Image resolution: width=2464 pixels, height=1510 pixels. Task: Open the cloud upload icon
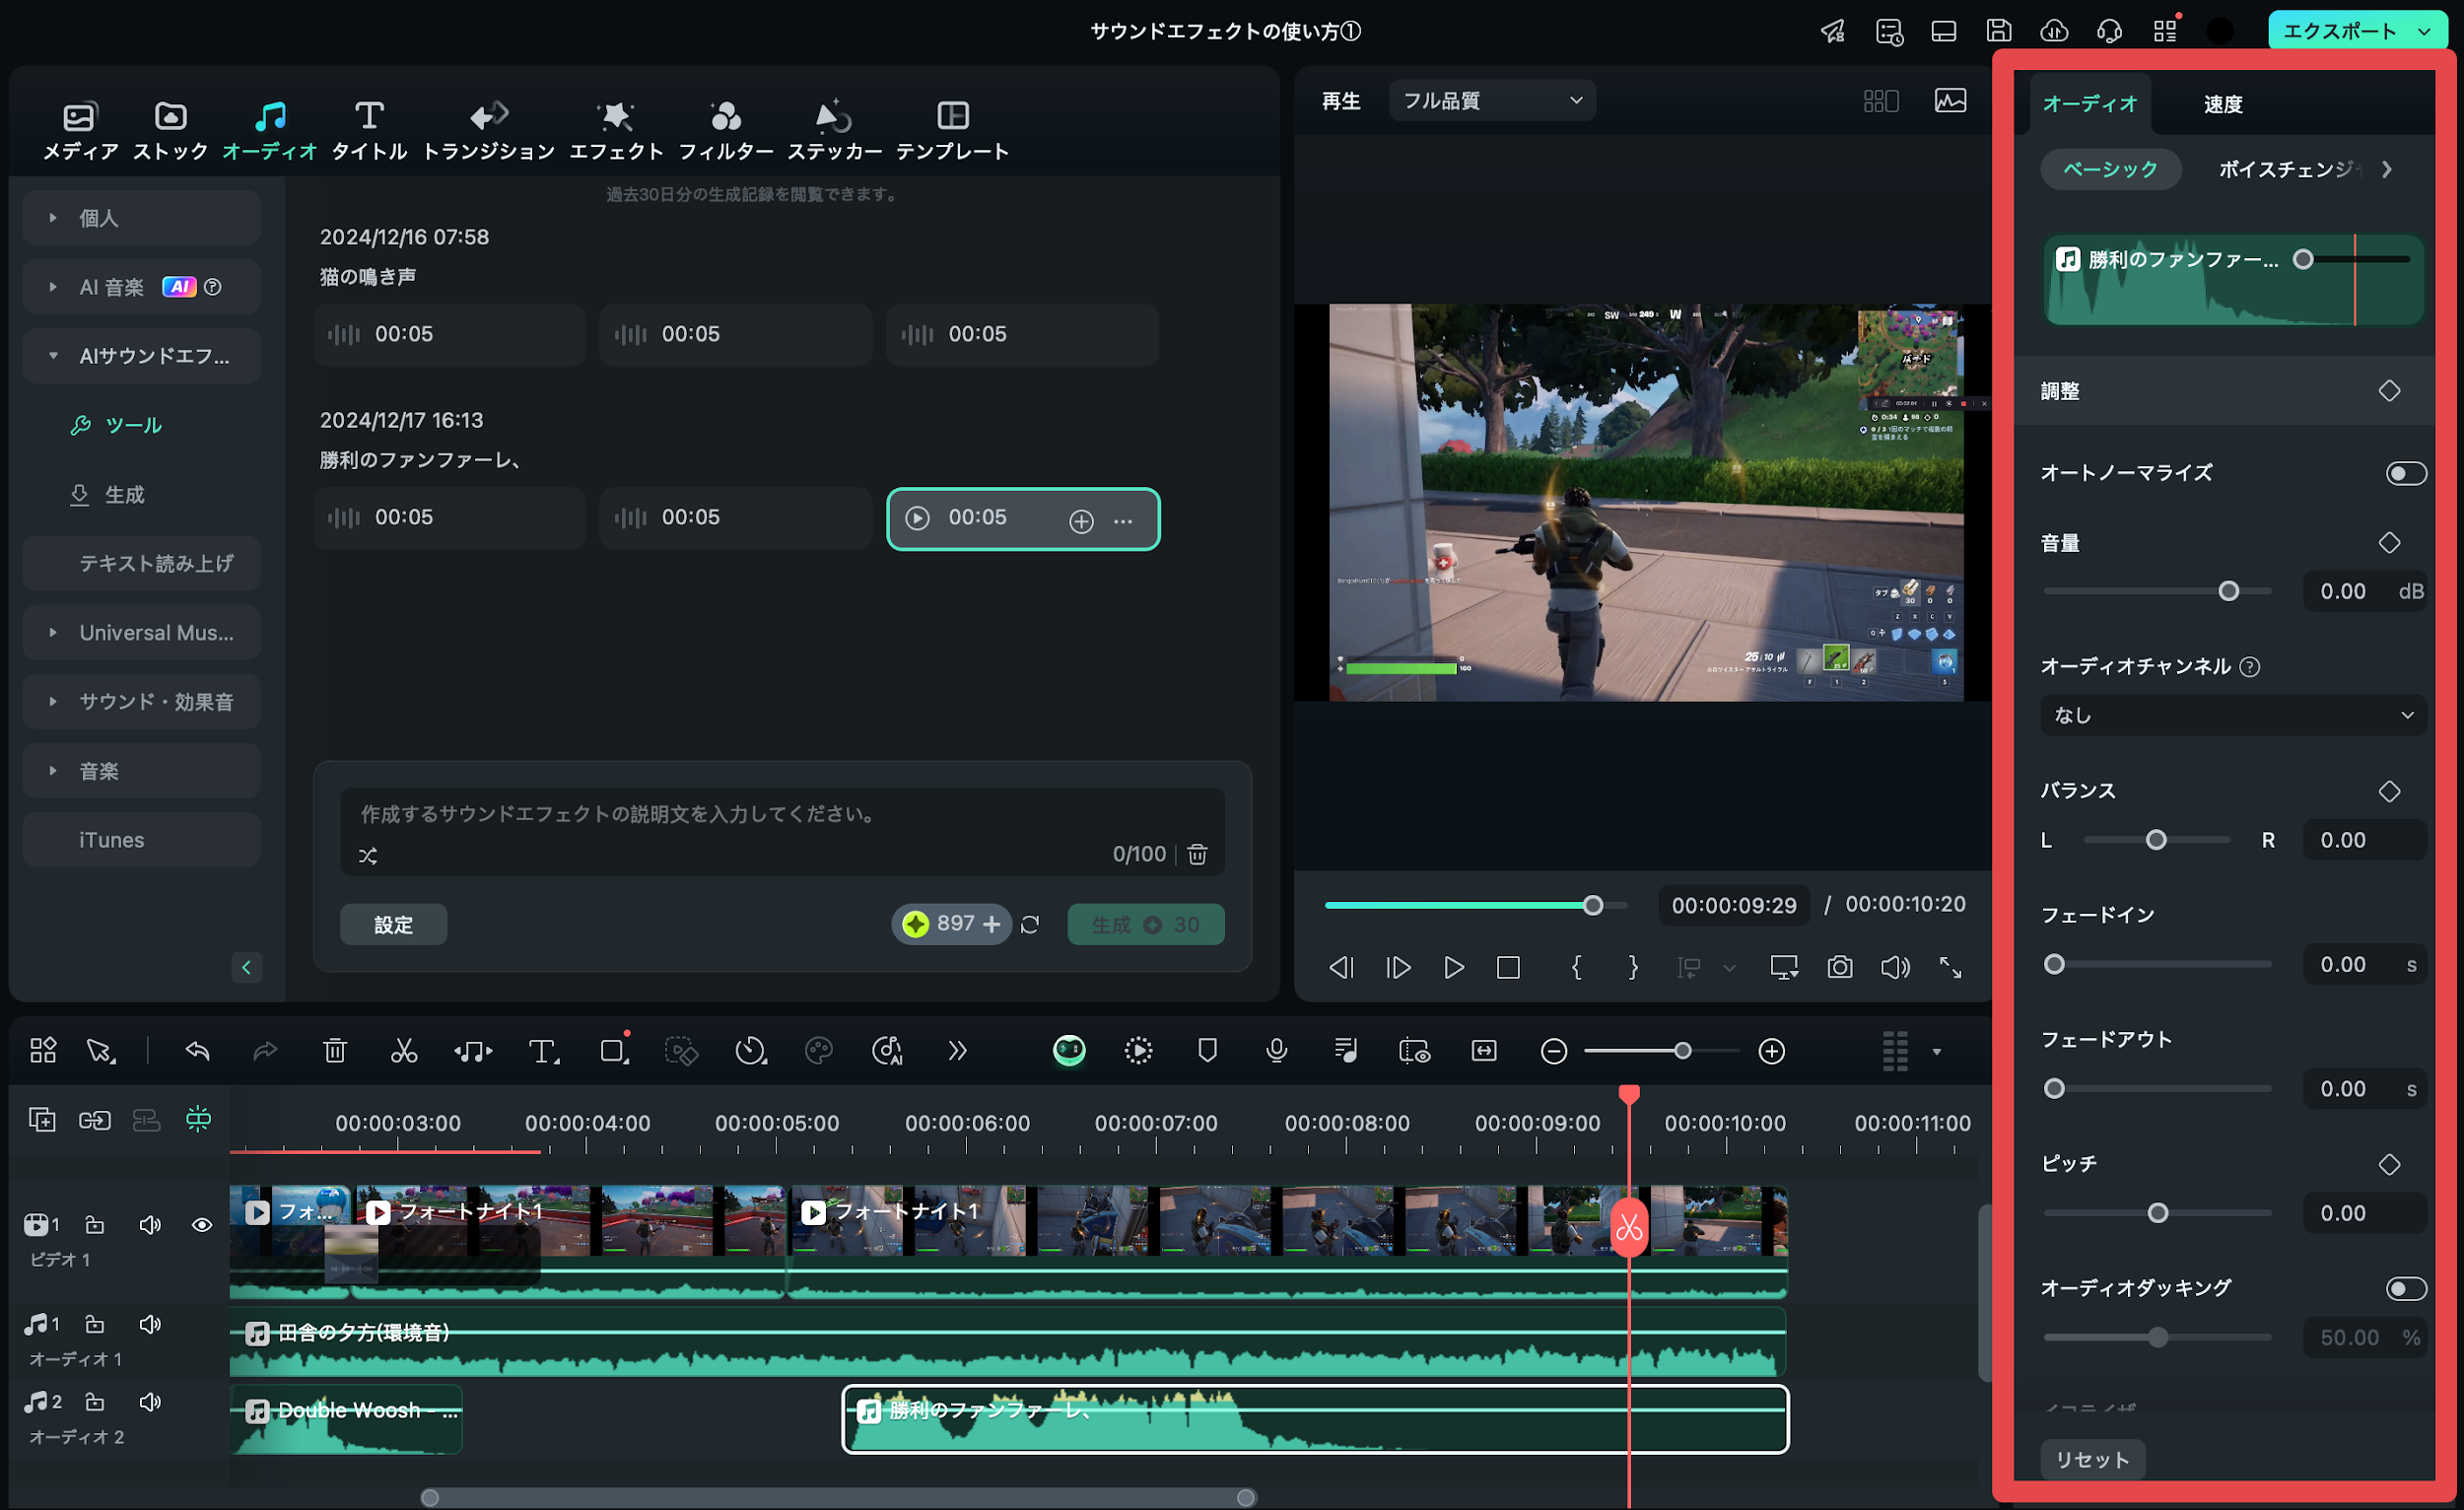(x=2054, y=31)
